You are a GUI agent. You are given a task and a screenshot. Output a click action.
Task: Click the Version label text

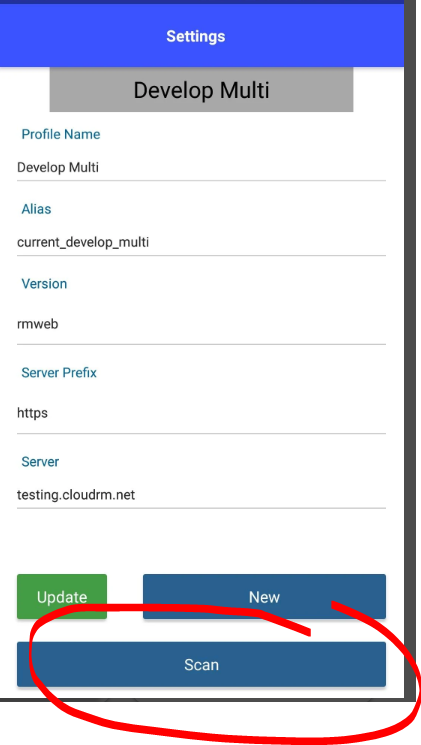tap(44, 284)
